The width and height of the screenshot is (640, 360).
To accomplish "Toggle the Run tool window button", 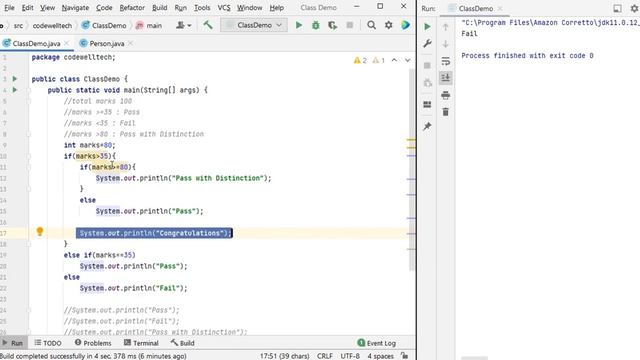I will [x=13, y=343].
